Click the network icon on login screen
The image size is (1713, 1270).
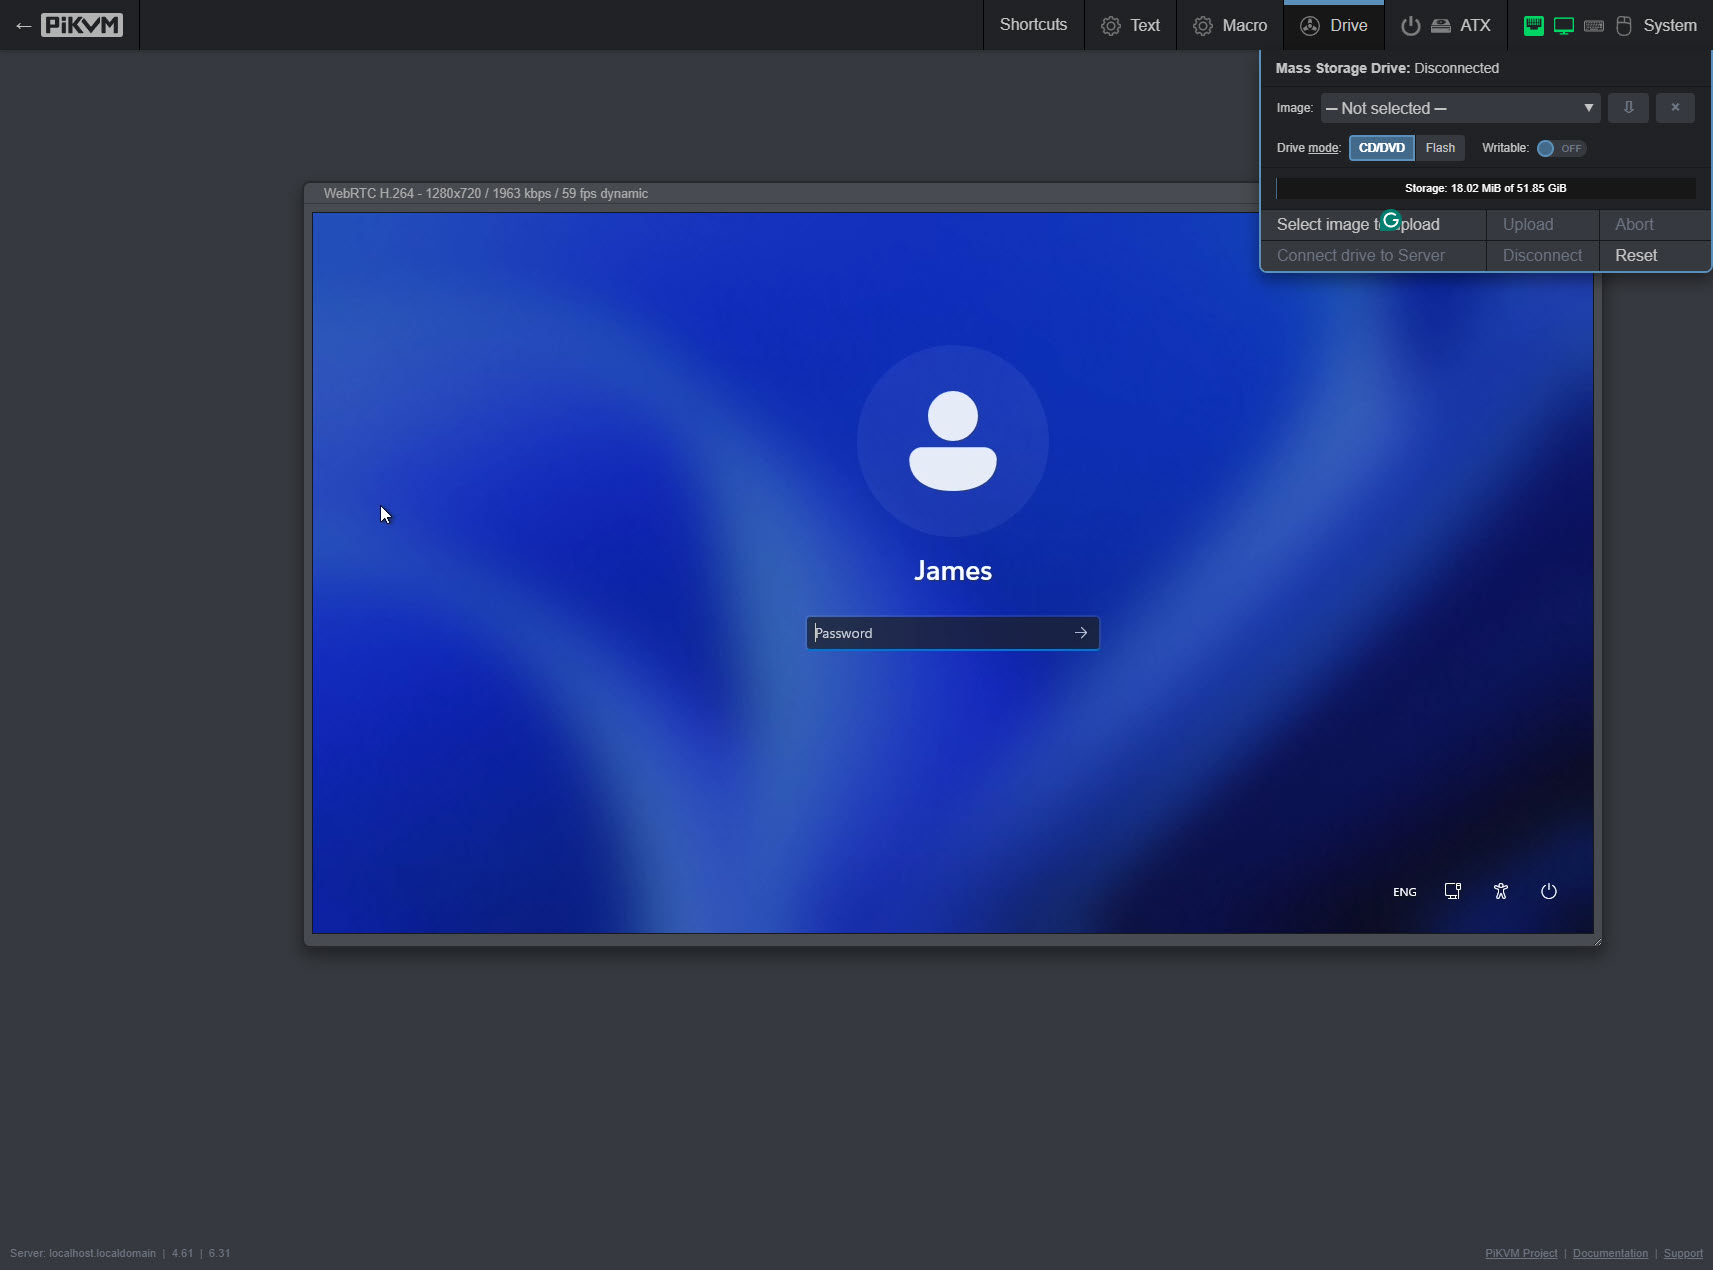[x=1452, y=891]
